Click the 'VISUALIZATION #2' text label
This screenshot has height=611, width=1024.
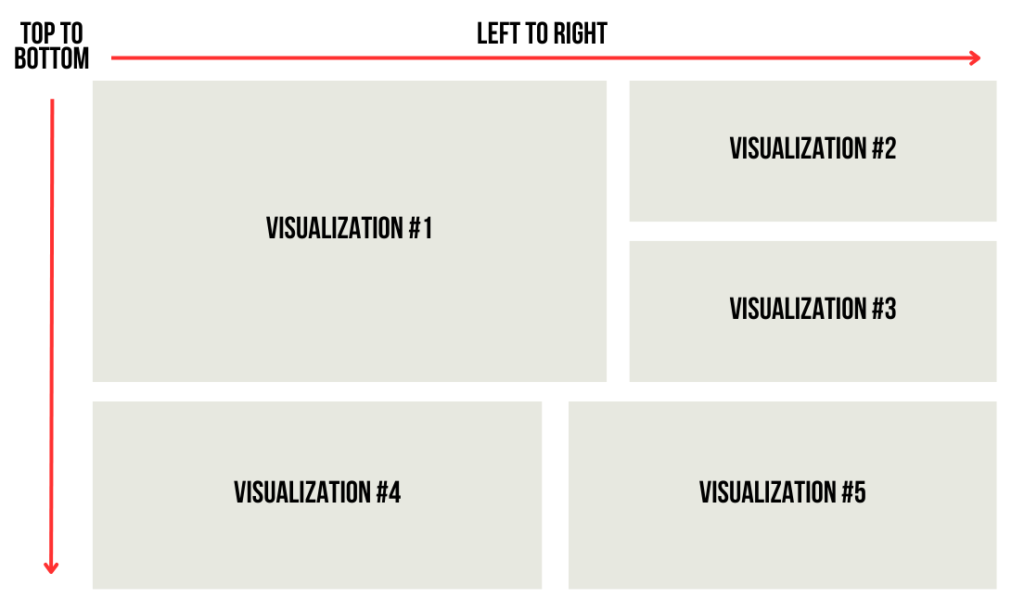pos(813,149)
